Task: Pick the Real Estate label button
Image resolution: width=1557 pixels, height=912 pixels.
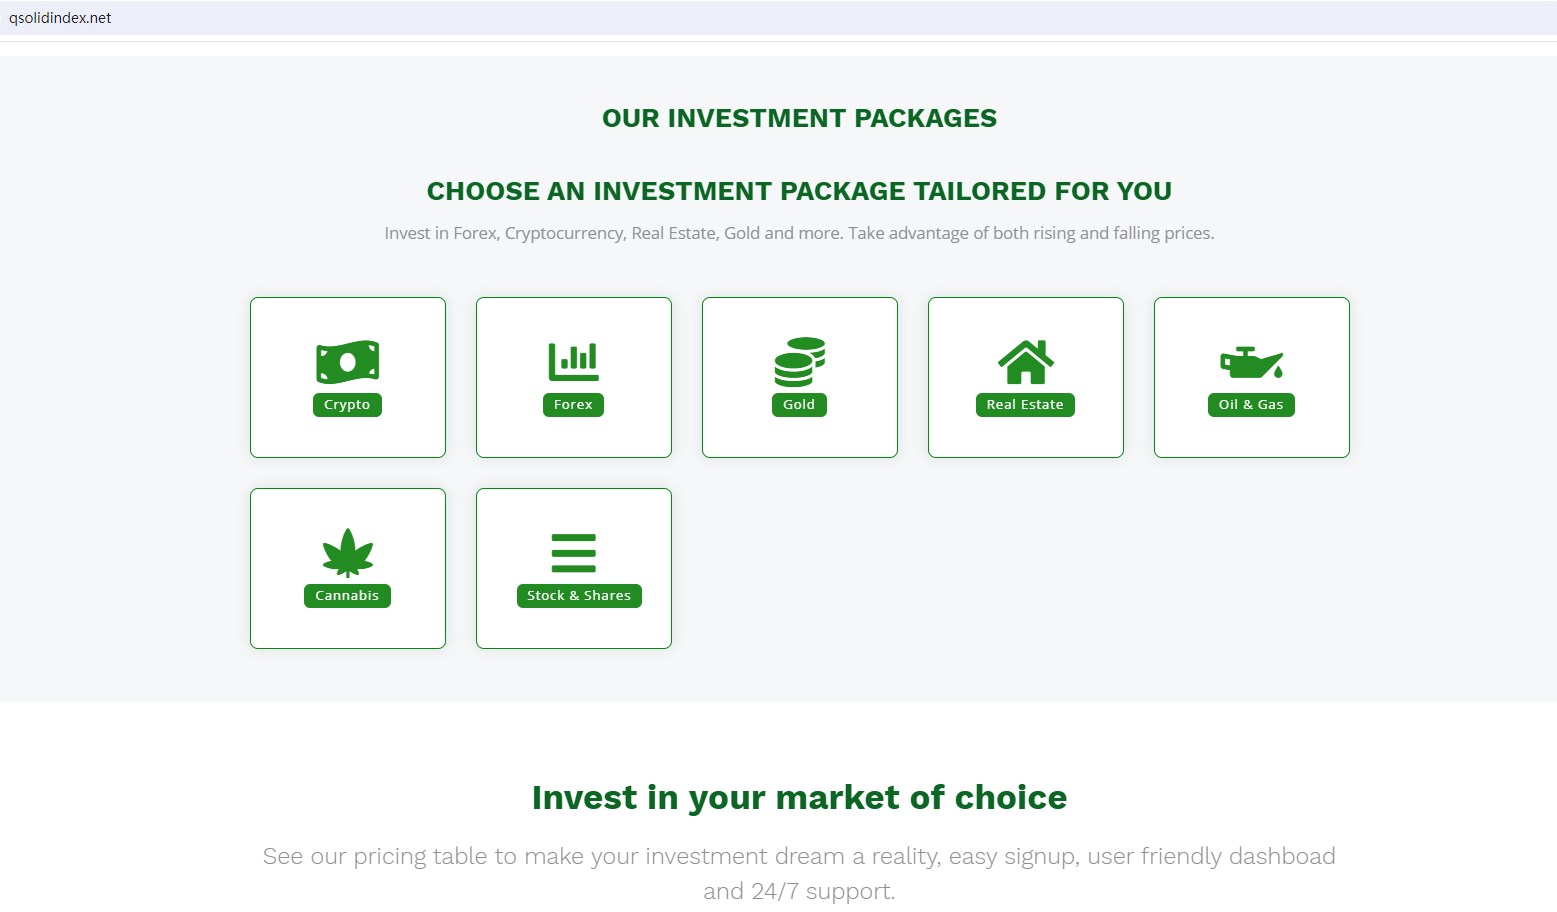Action: click(1025, 405)
